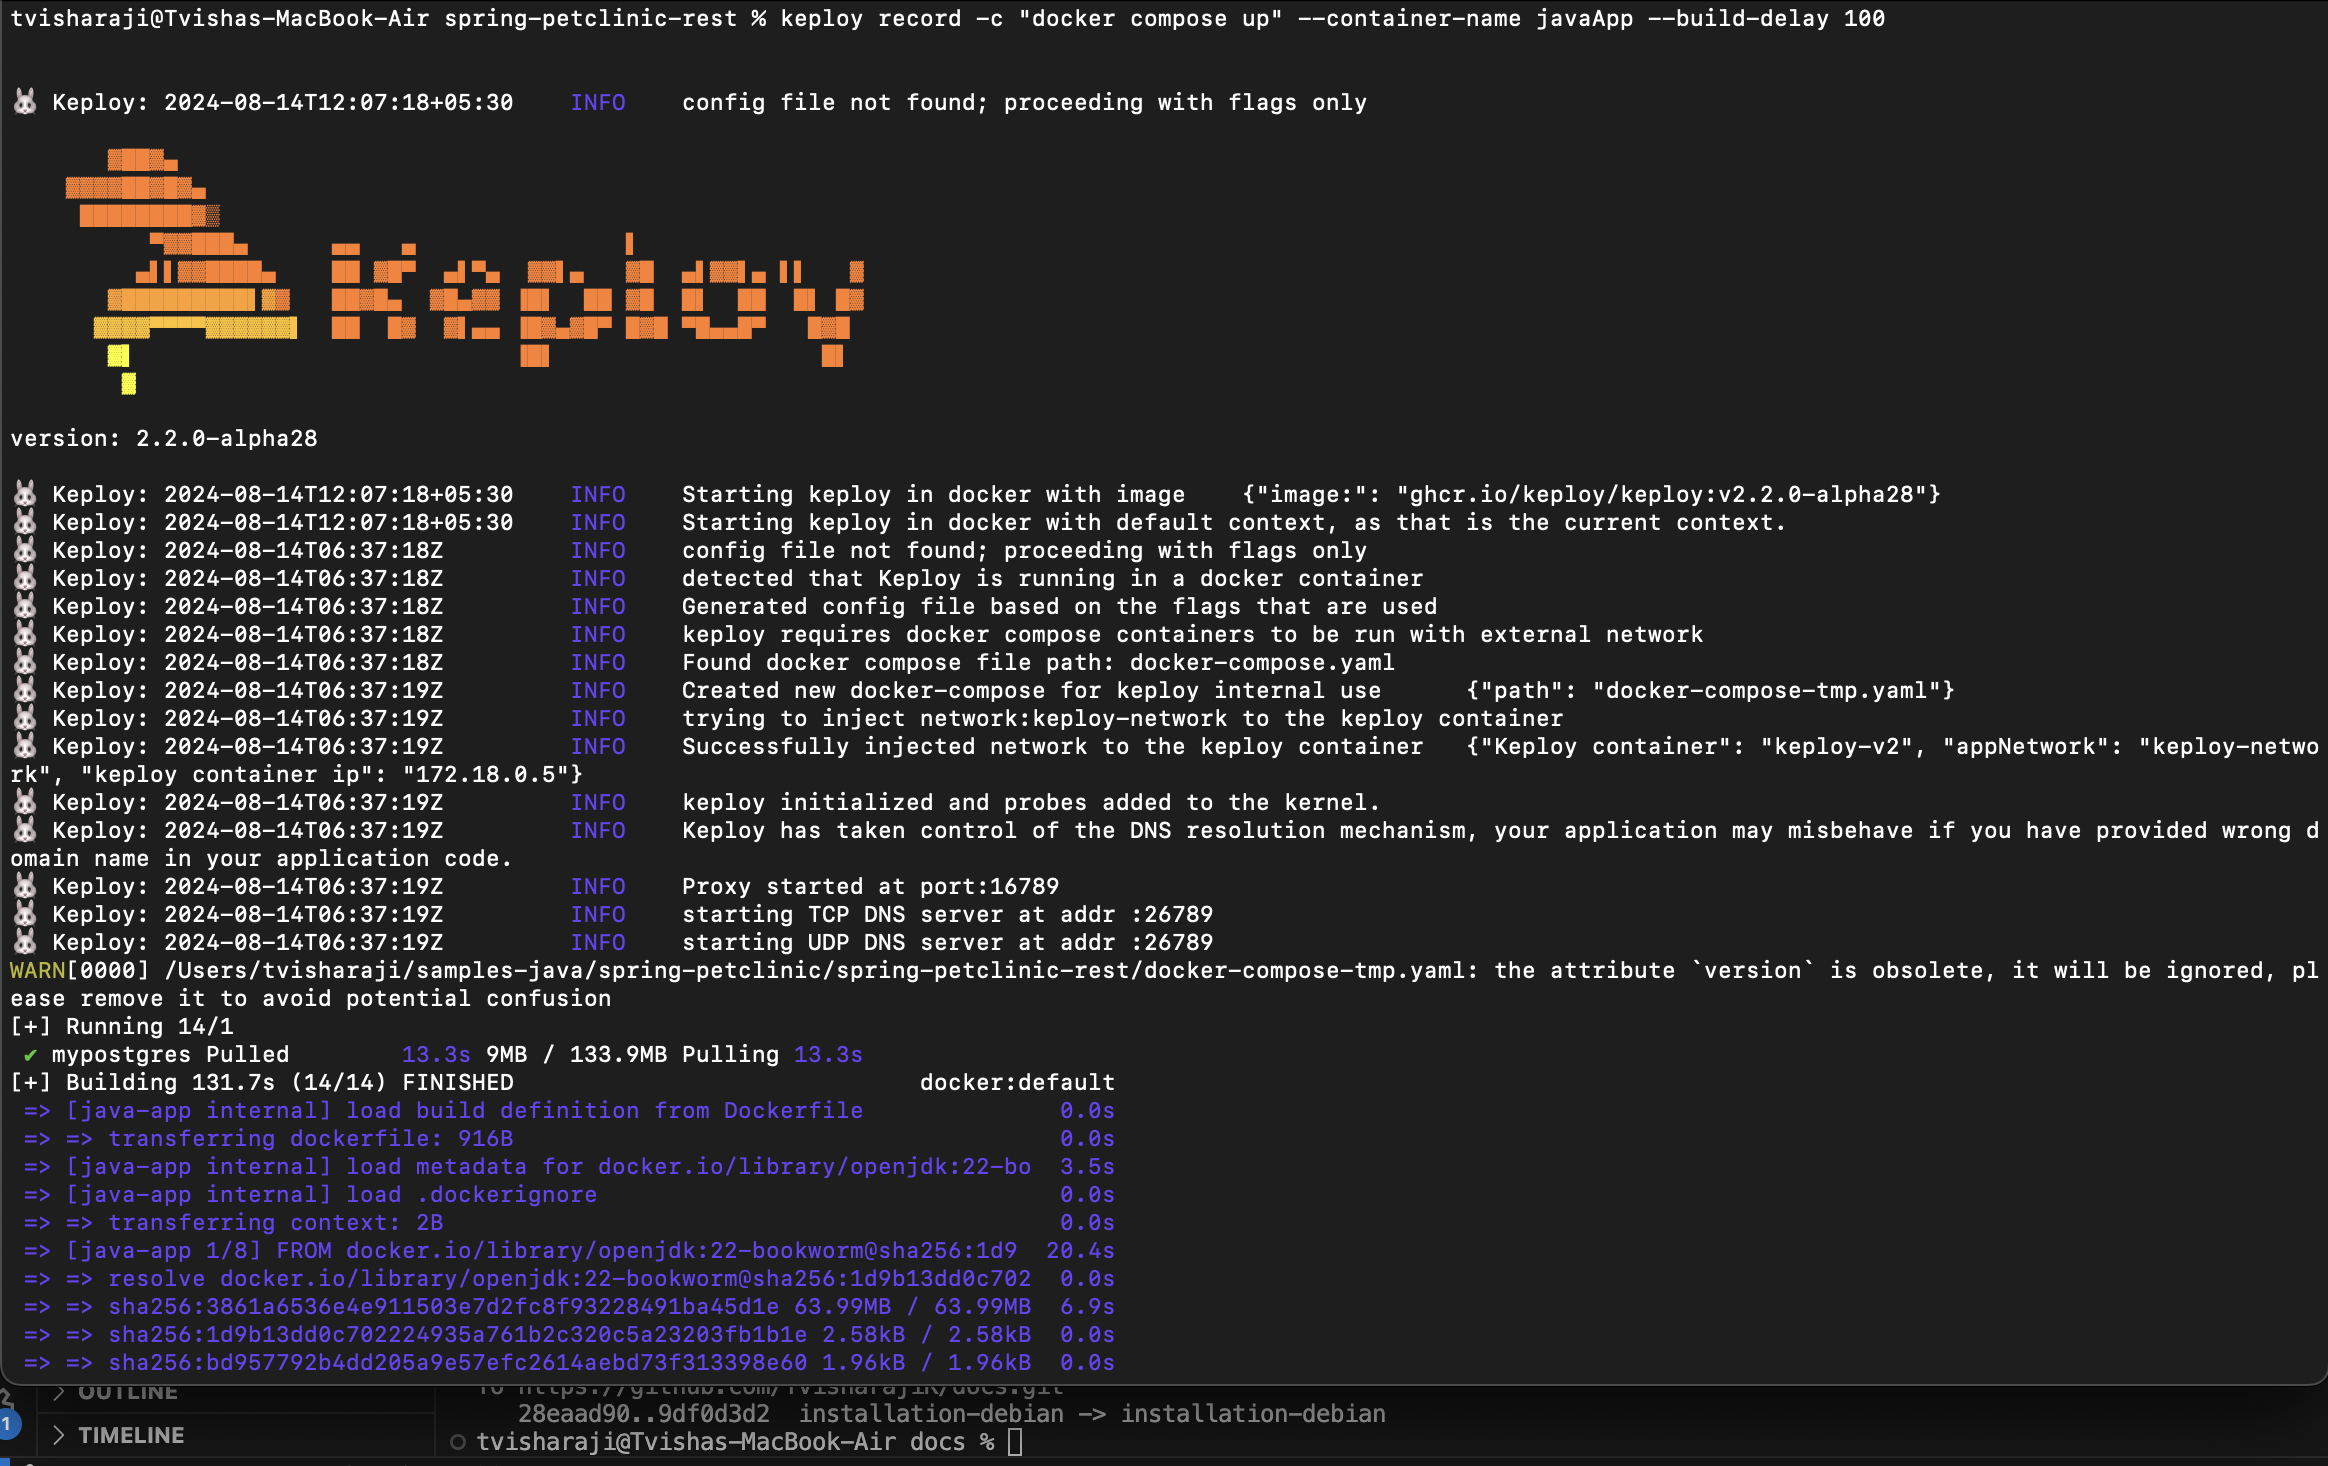The image size is (2328, 1466).
Task: Click the circle marker before the docs prompt
Action: [458, 1441]
